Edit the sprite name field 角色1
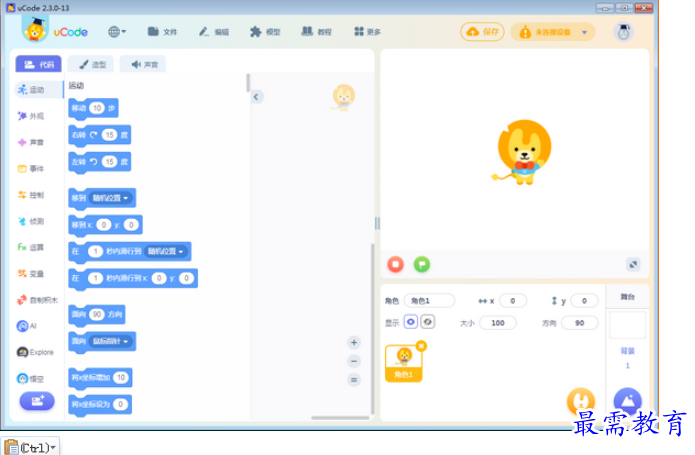The height and width of the screenshot is (455, 695). click(429, 301)
